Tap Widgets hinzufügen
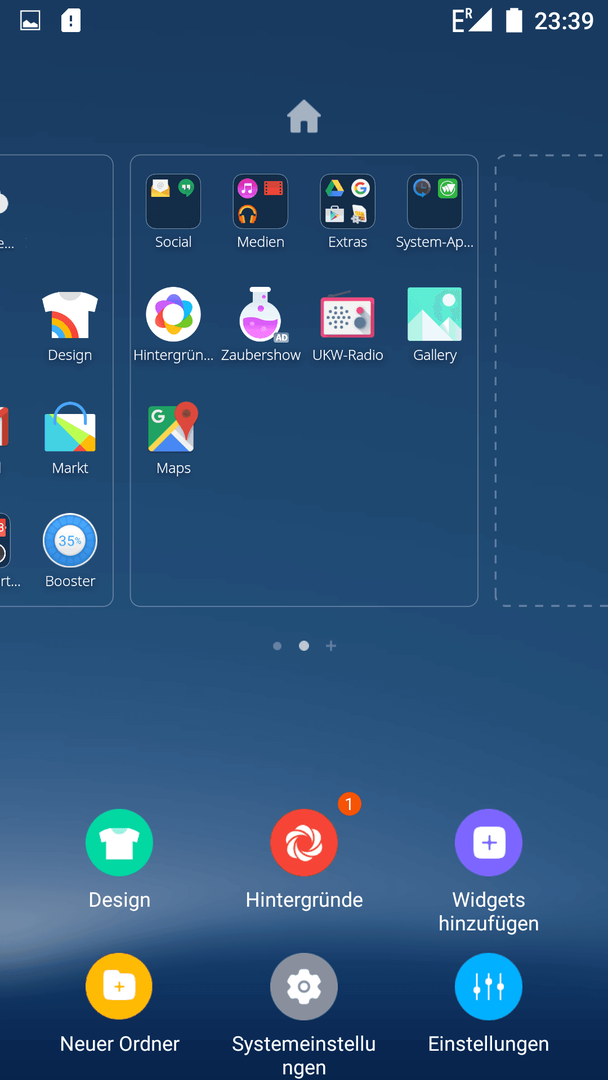The width and height of the screenshot is (608, 1080). [x=488, y=842]
